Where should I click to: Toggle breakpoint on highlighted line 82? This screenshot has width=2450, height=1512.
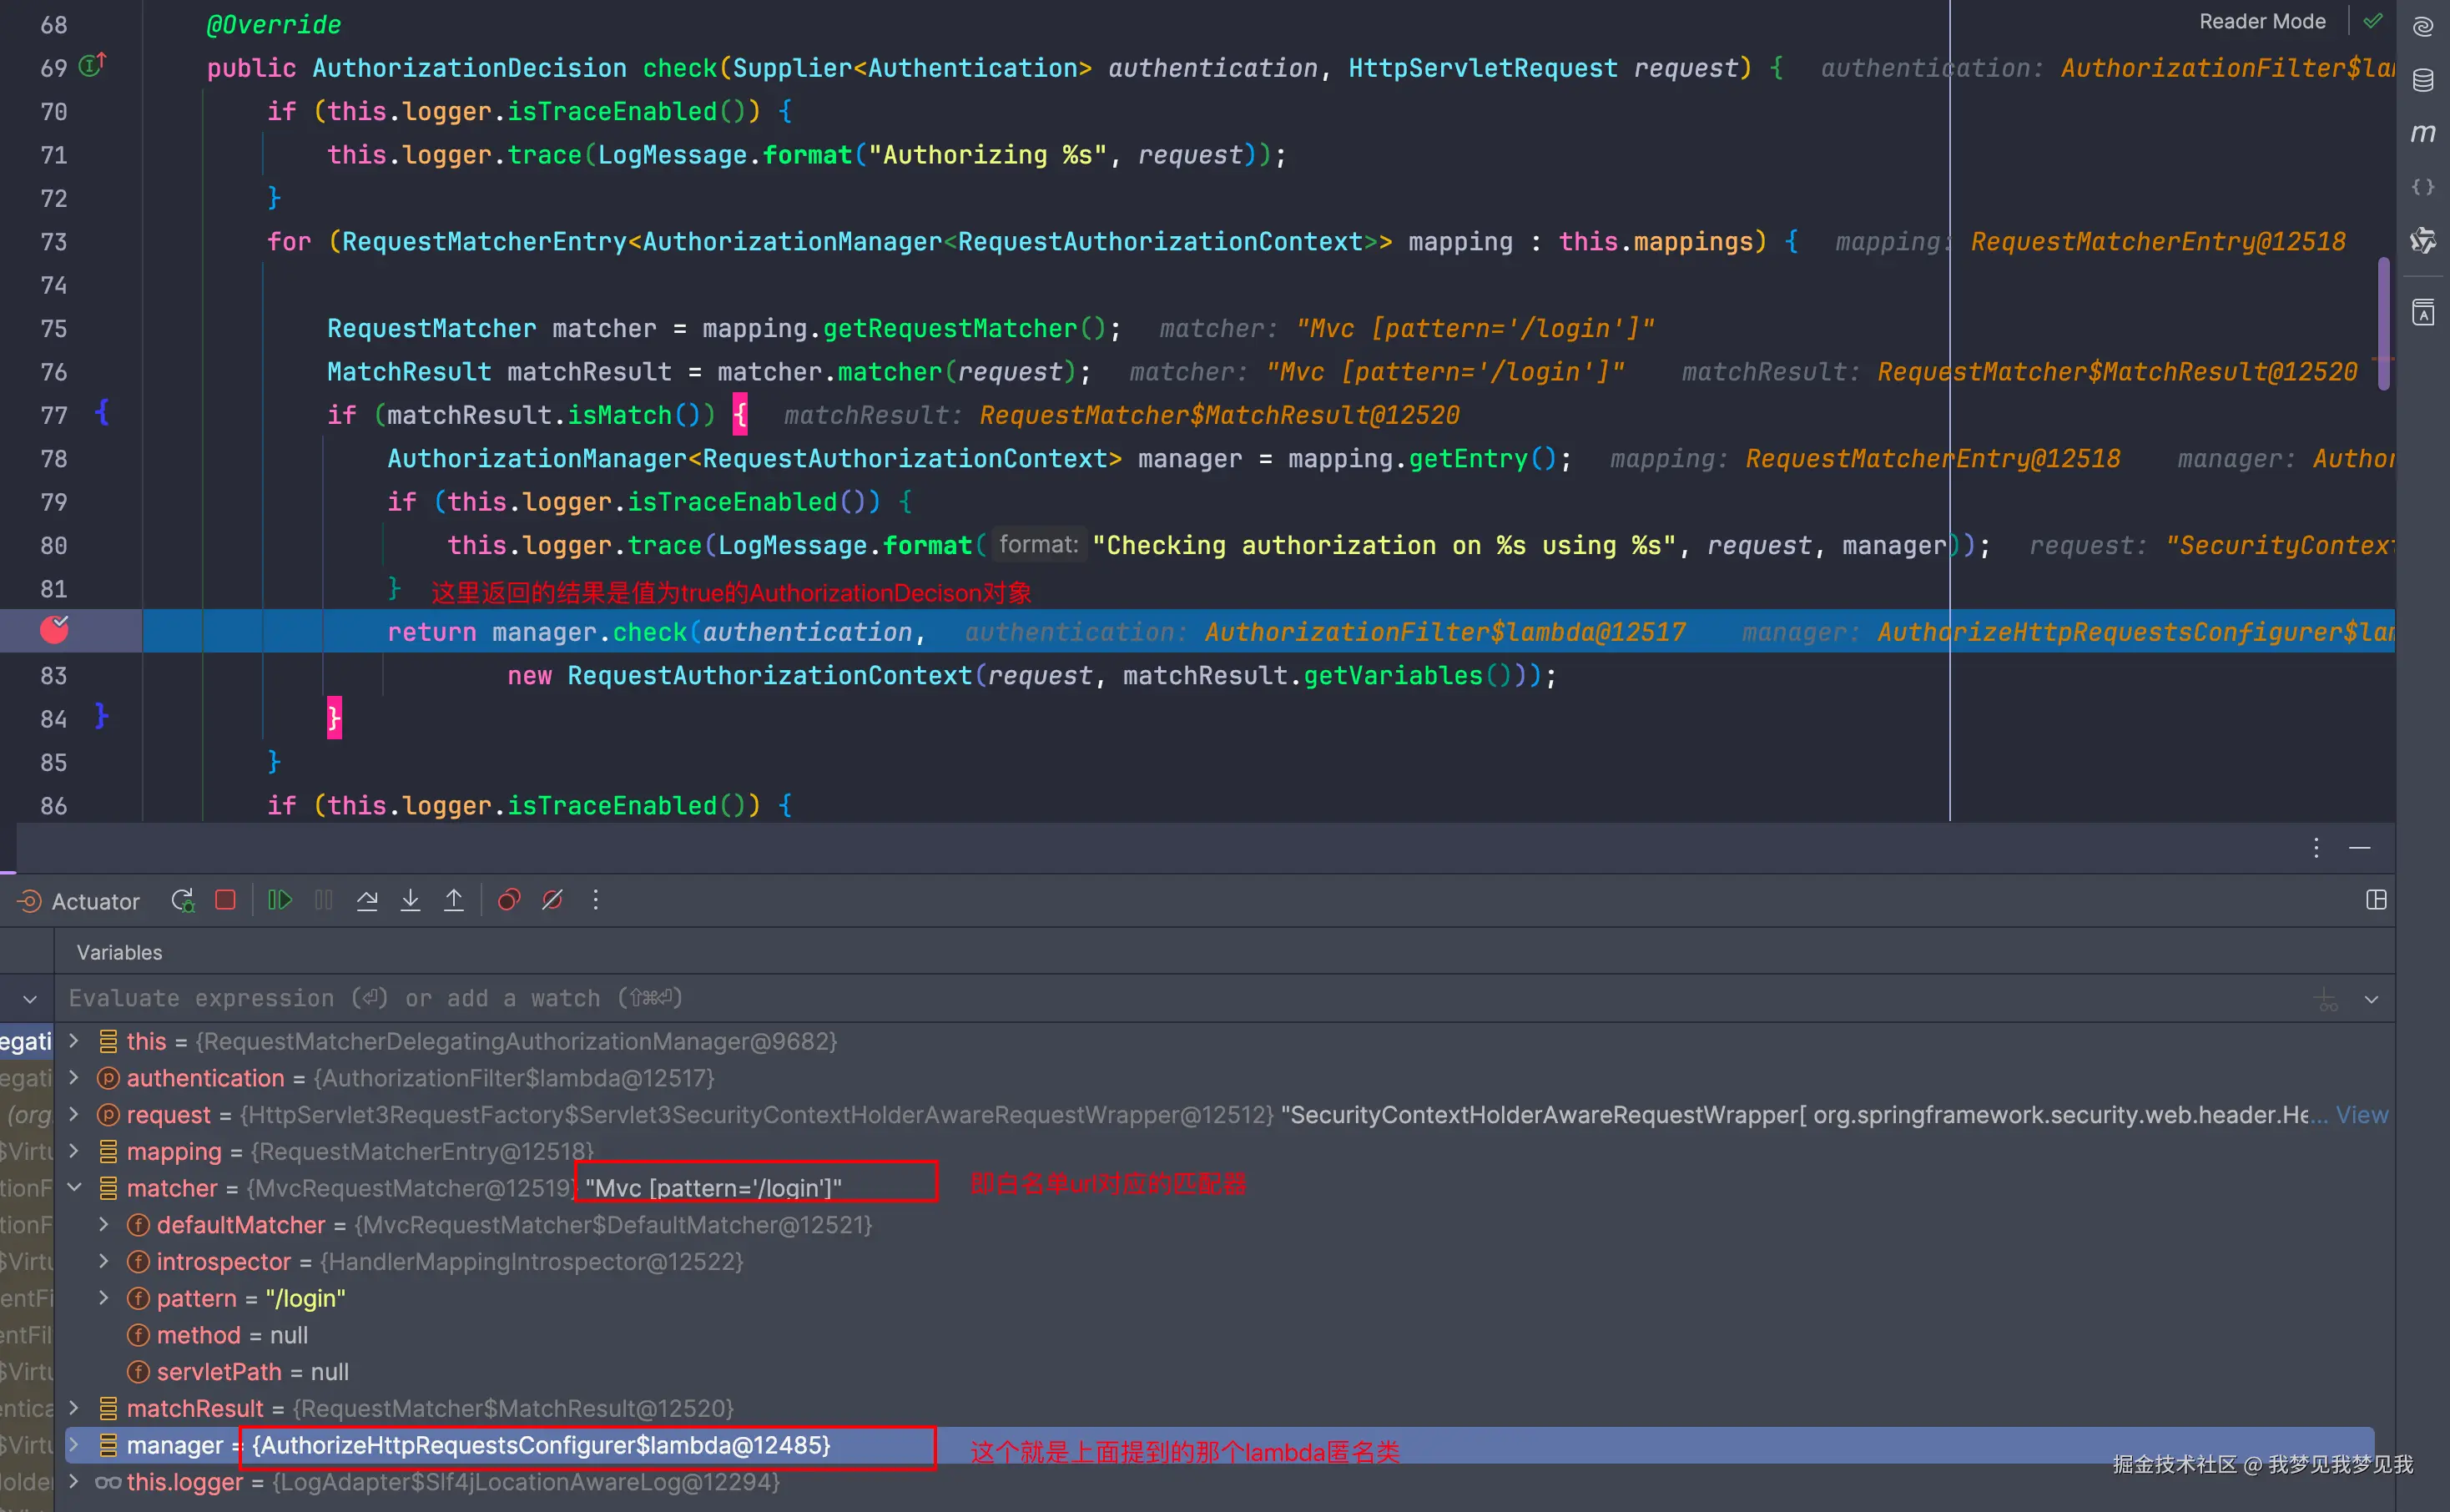54,630
